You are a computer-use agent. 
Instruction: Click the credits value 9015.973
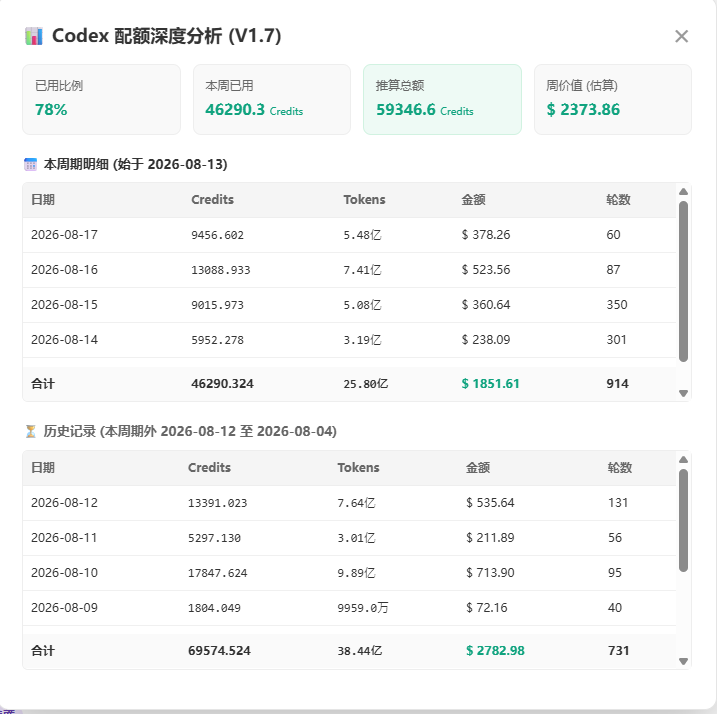coord(217,305)
